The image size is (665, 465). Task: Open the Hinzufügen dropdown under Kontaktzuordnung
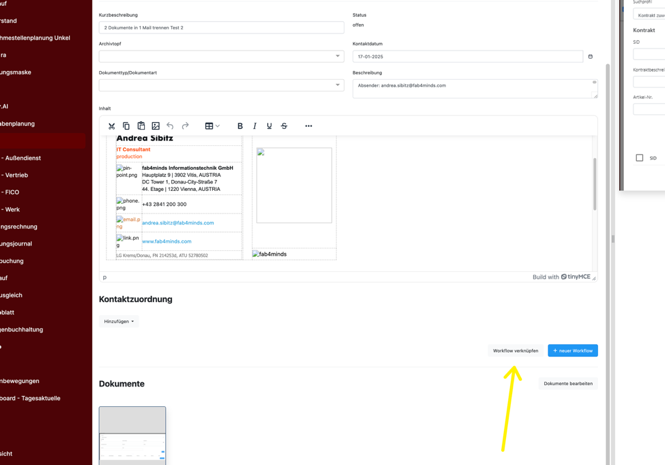click(118, 322)
